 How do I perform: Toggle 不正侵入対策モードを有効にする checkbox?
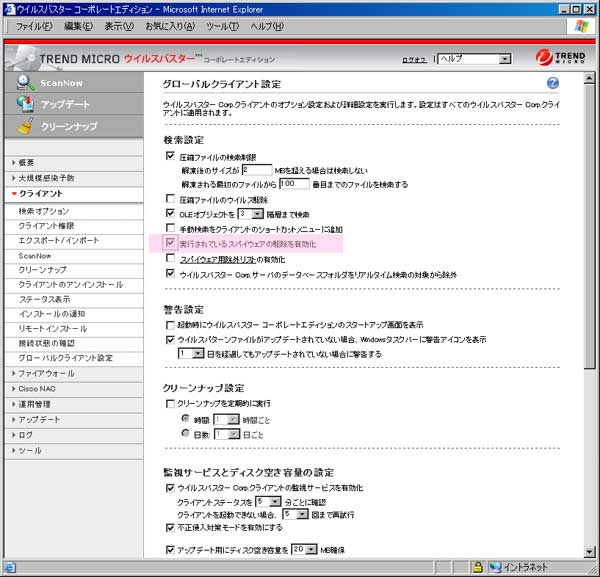point(170,528)
